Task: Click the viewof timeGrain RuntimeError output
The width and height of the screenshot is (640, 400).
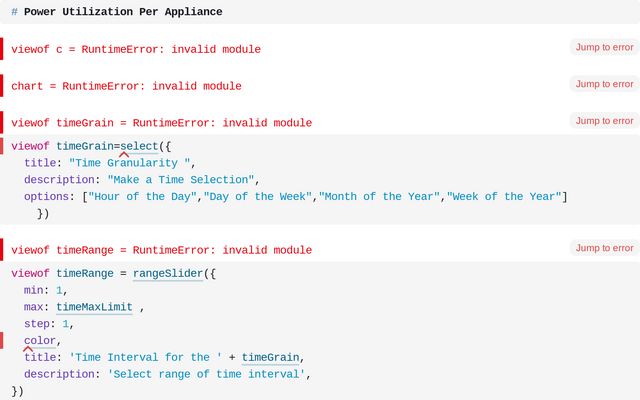Action: (x=161, y=123)
